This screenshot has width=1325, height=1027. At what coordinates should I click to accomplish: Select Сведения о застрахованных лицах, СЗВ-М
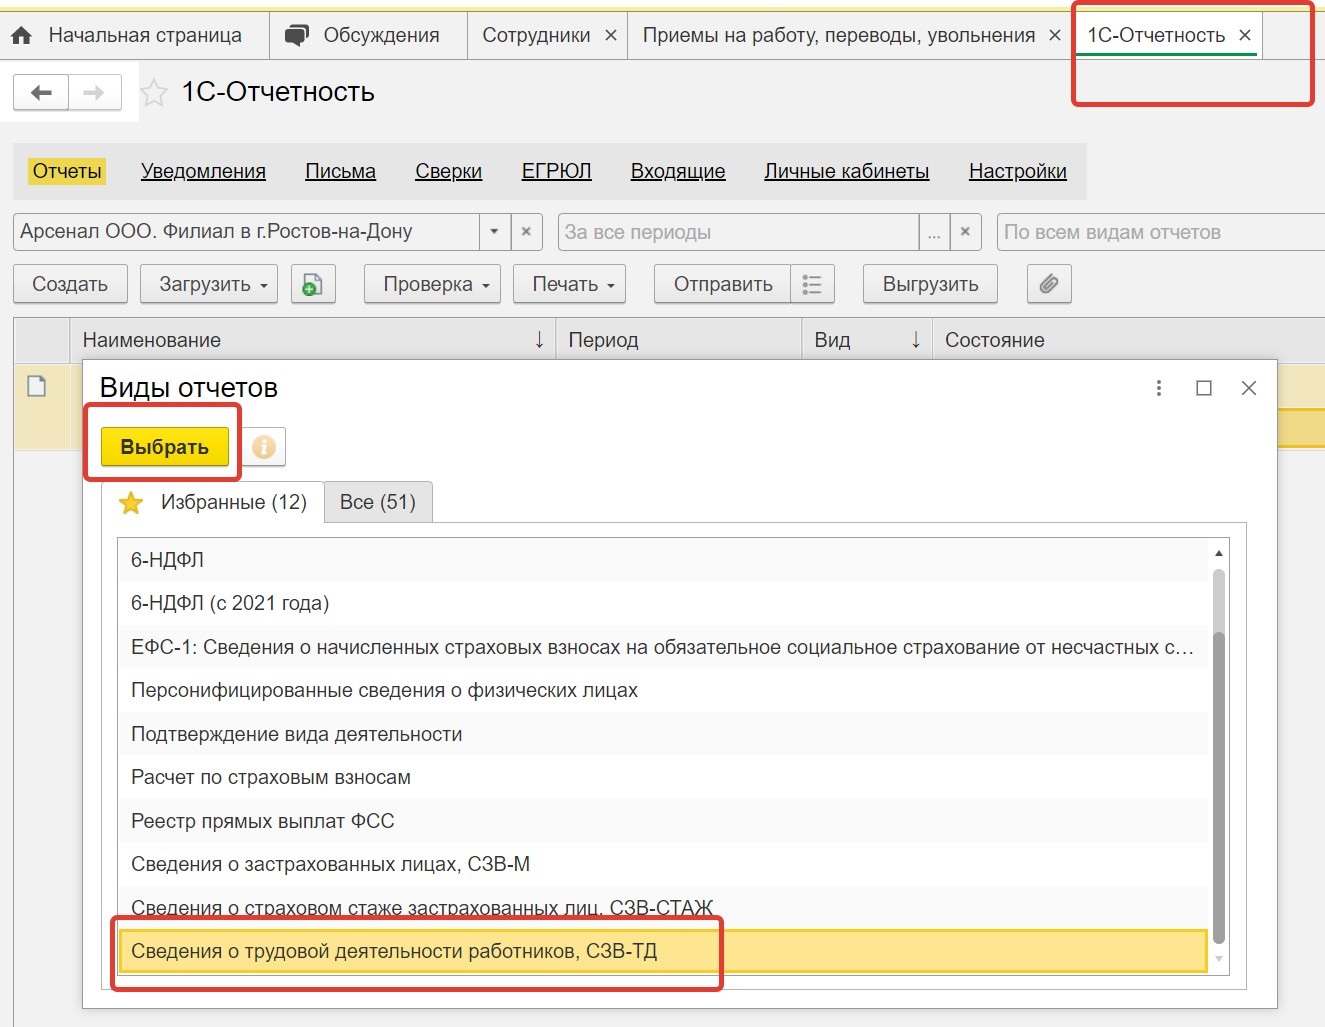[663, 864]
